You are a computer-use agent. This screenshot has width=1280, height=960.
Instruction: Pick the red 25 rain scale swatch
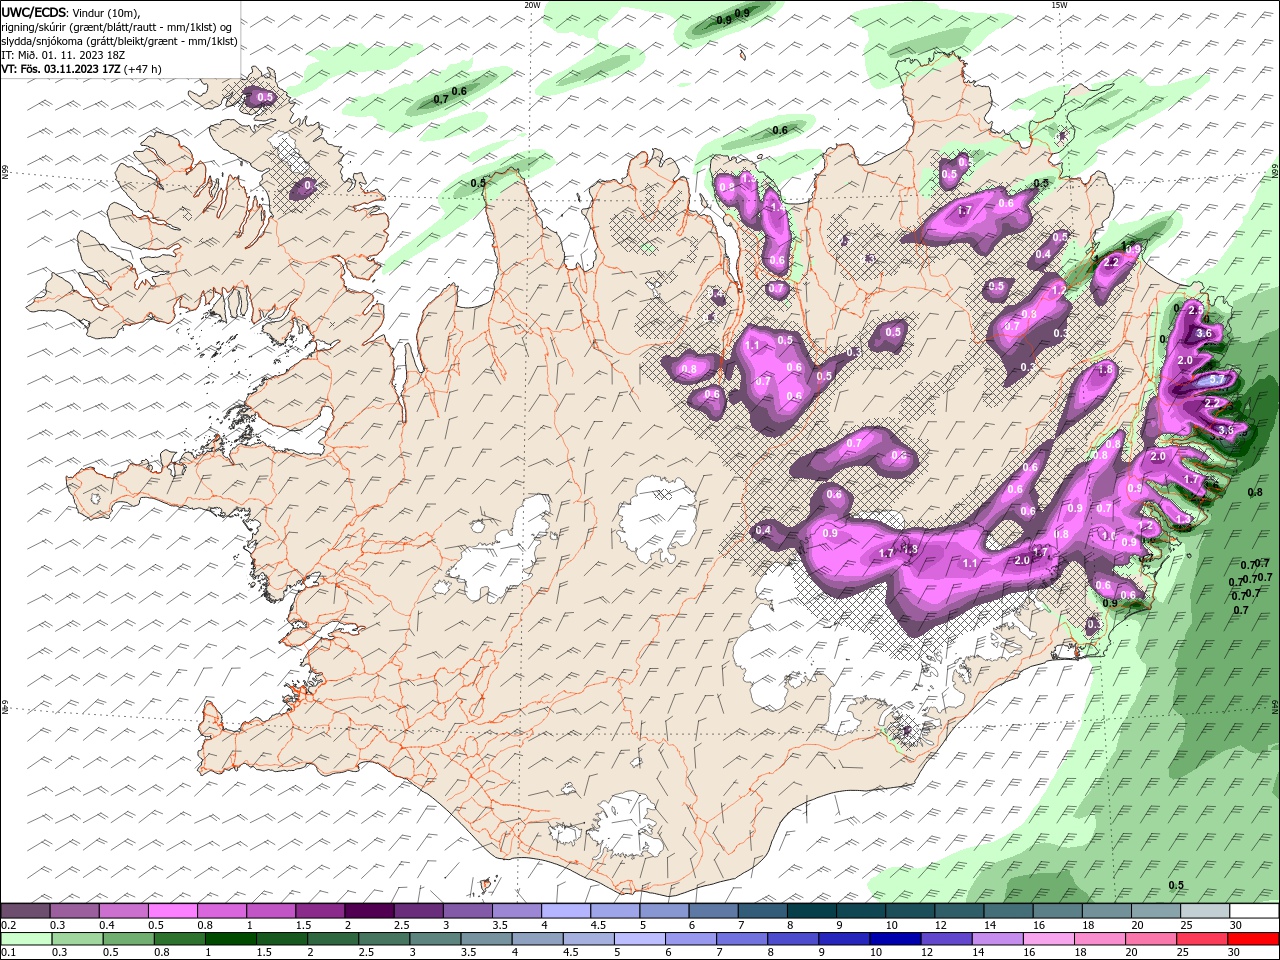[x=1202, y=939]
